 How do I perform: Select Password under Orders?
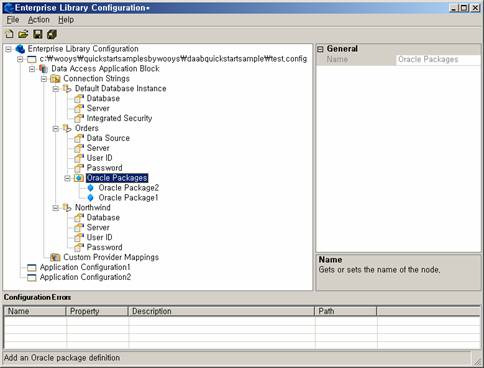pos(104,168)
